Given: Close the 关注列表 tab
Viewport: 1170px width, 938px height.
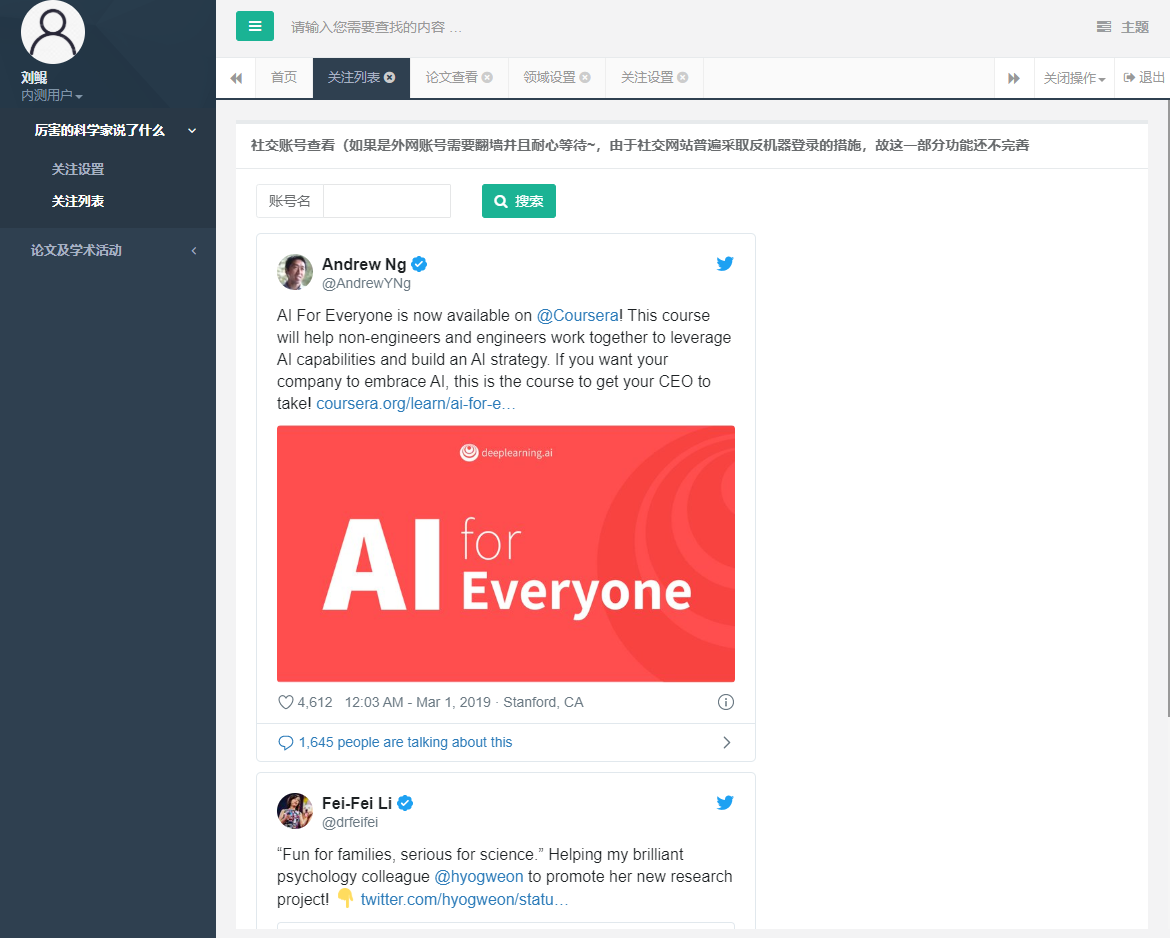Looking at the screenshot, I should click(x=390, y=78).
